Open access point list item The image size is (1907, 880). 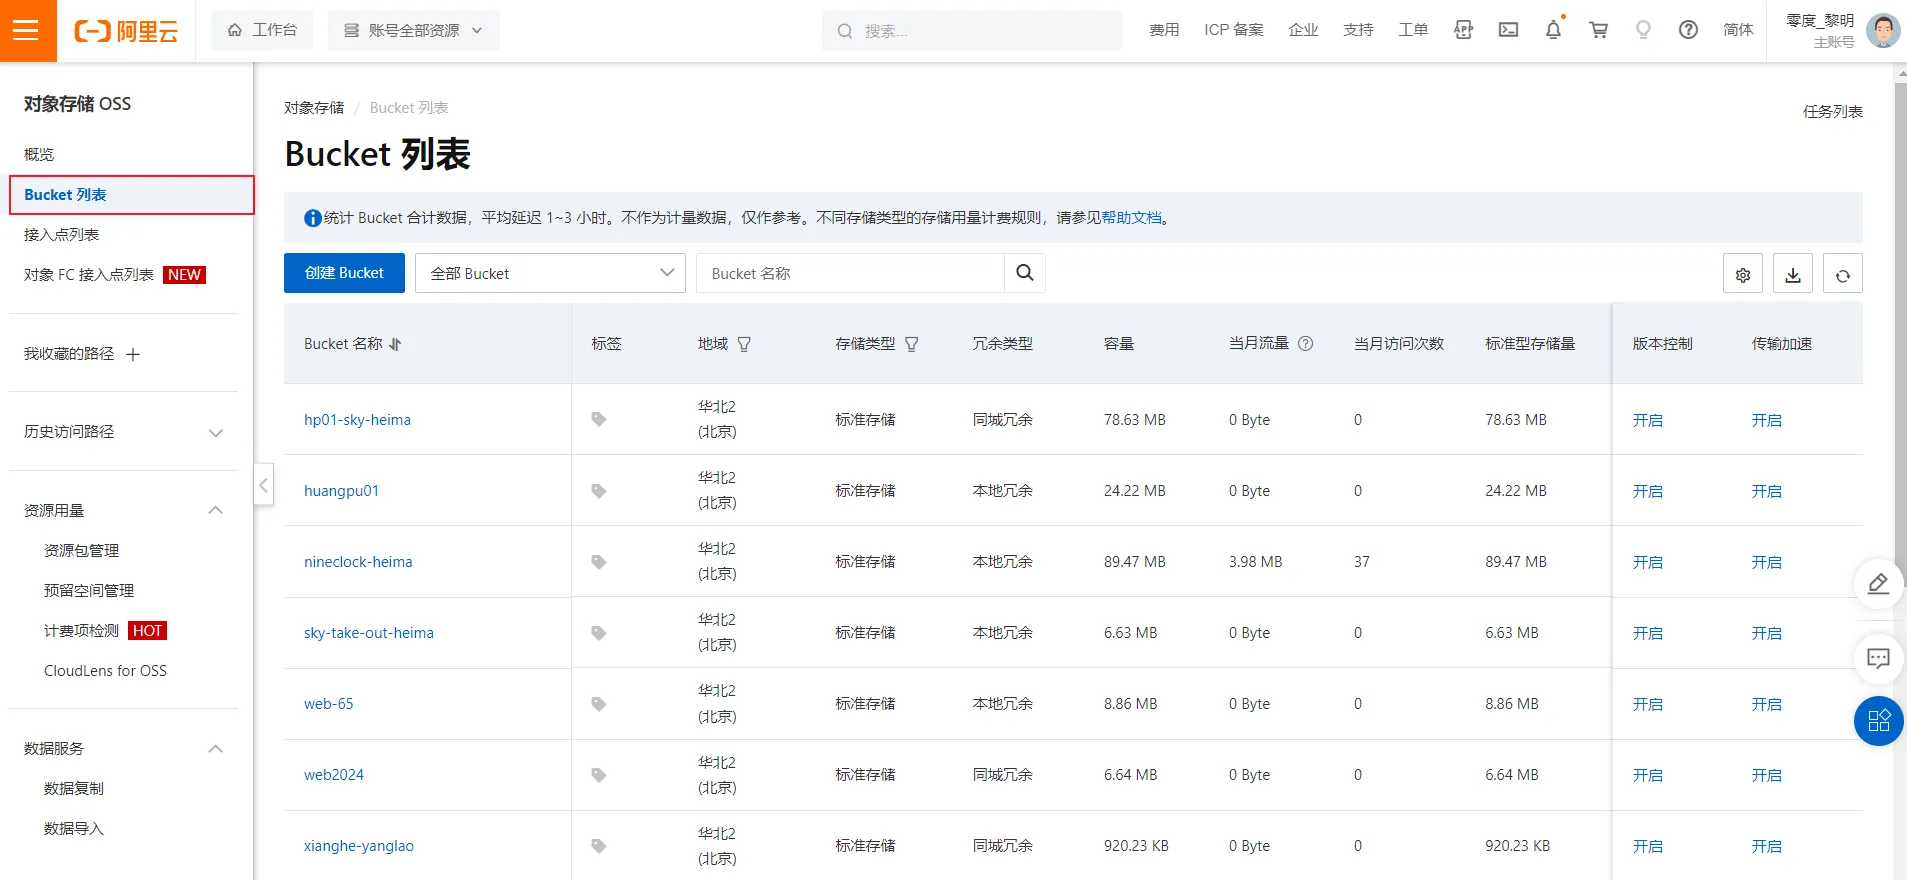point(61,234)
